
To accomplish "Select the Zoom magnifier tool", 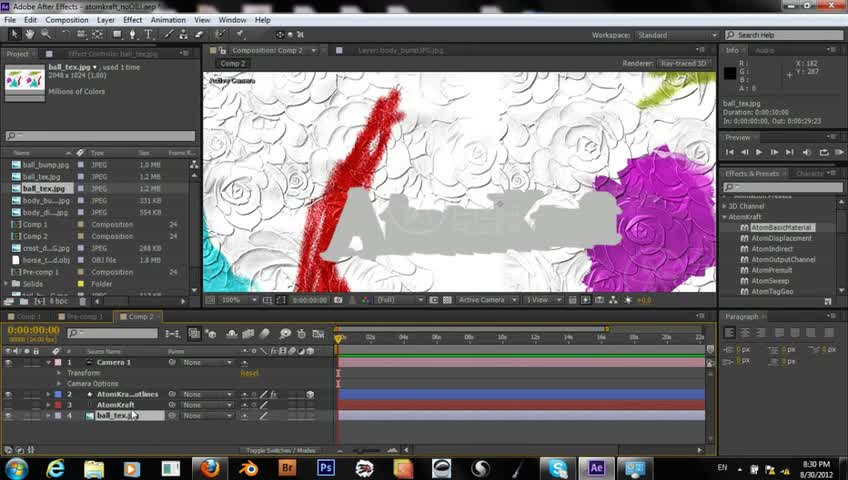I will [x=46, y=34].
